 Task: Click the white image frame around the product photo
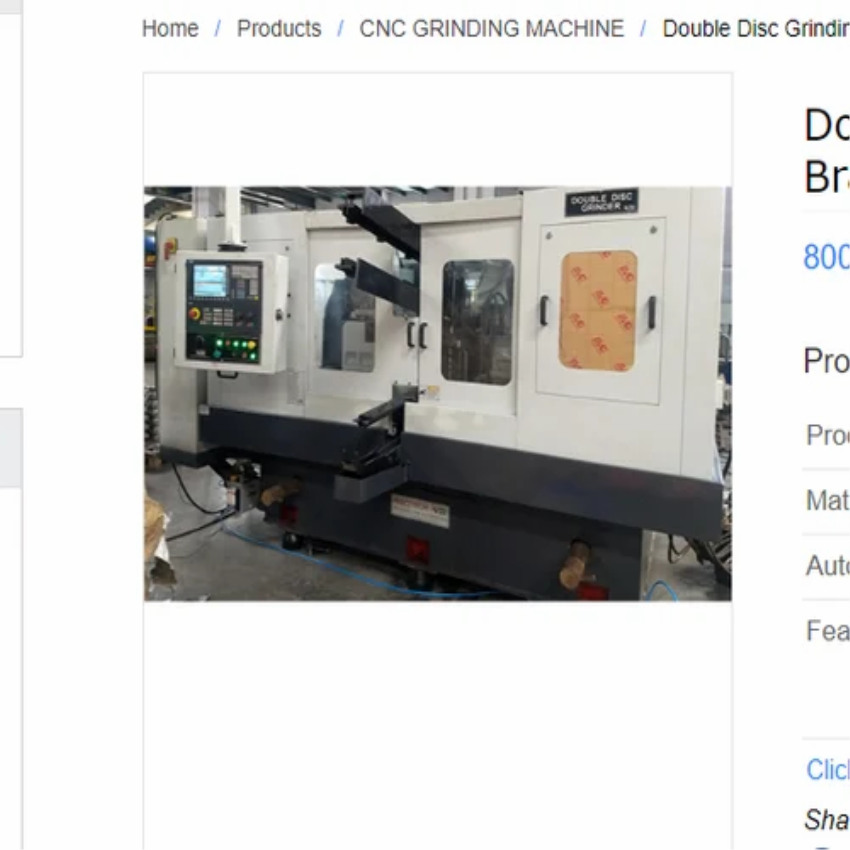coord(437,130)
